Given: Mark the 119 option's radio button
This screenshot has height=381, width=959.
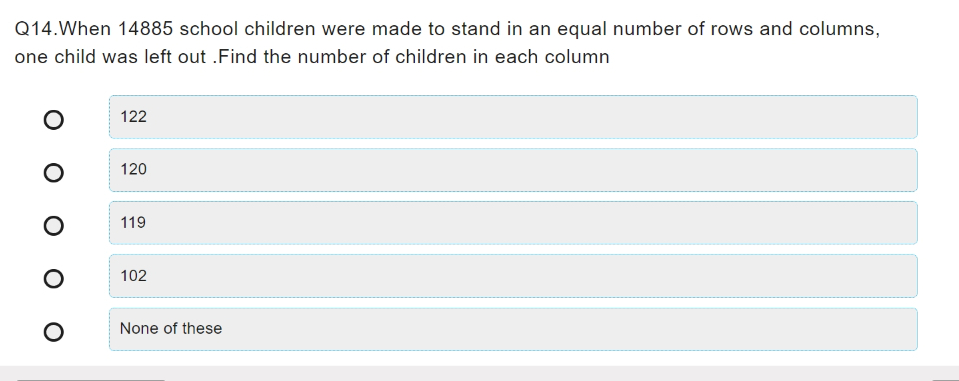Looking at the screenshot, I should 53,226.
